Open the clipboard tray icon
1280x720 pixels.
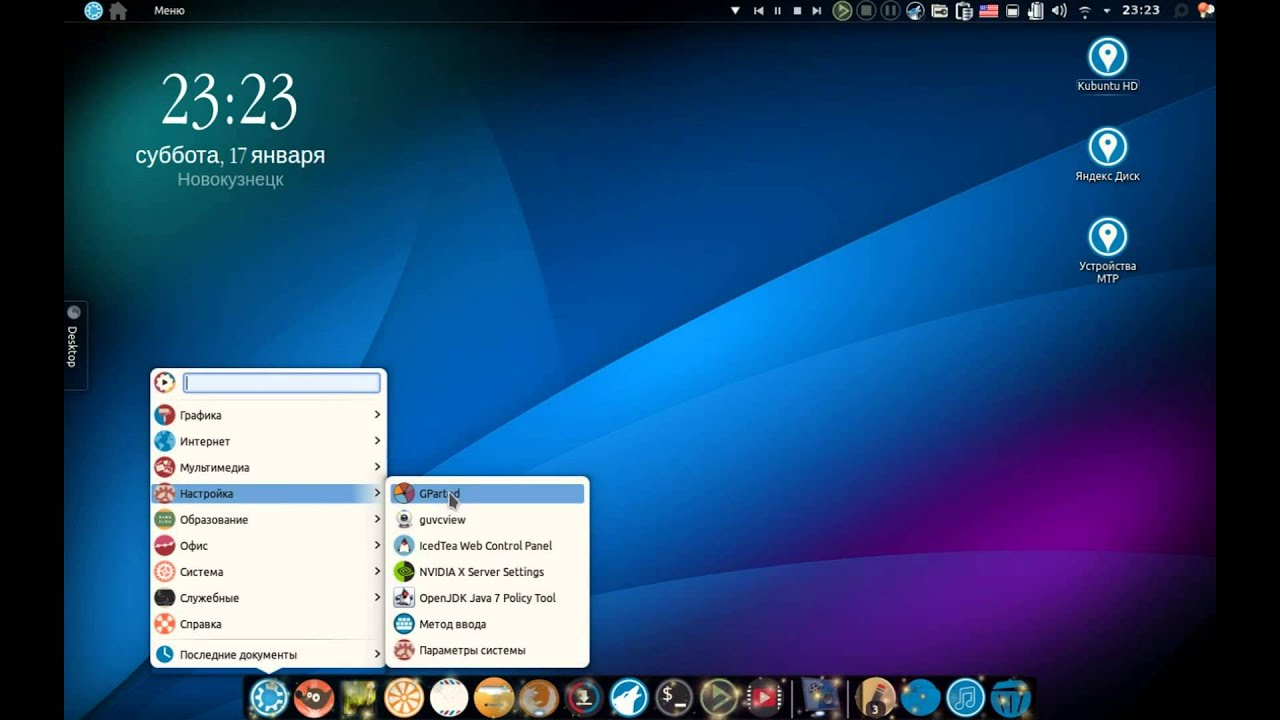[x=964, y=11]
